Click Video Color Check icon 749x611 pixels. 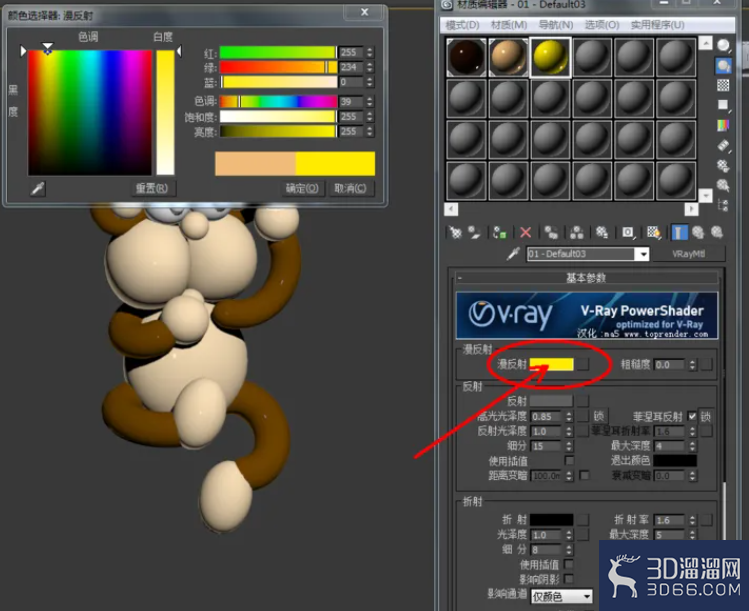point(723,125)
